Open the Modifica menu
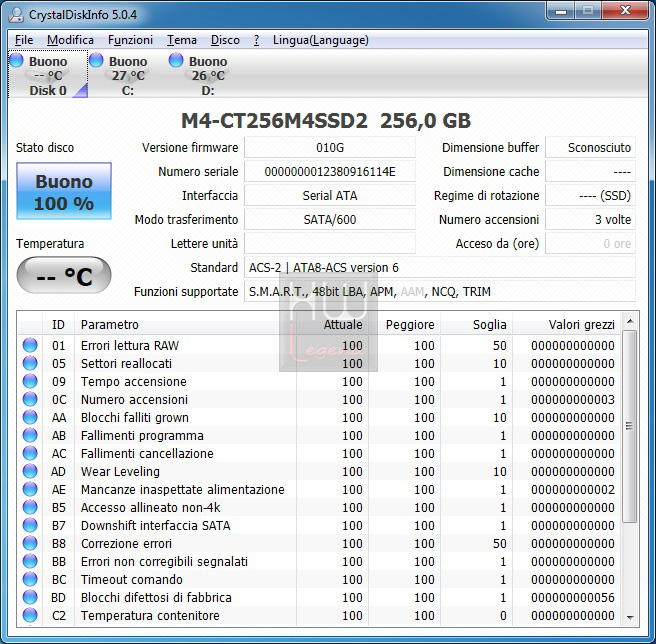This screenshot has width=656, height=644. point(70,40)
